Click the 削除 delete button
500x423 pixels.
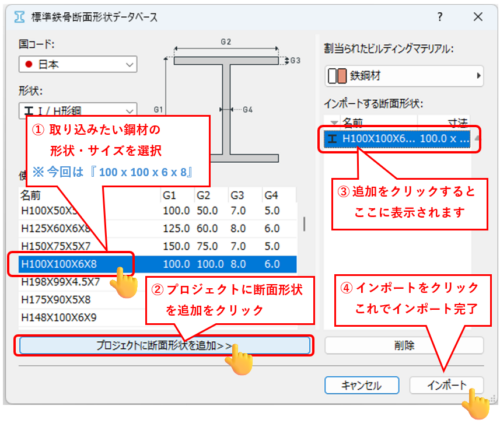[404, 345]
